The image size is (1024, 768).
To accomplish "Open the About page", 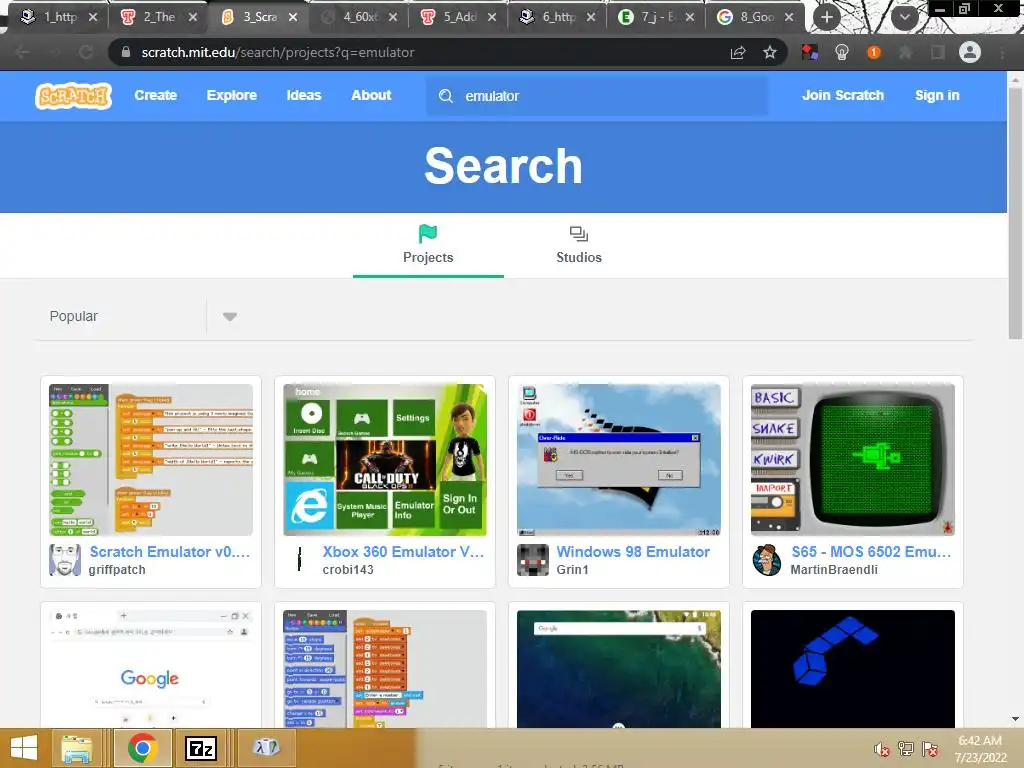I will 371,95.
